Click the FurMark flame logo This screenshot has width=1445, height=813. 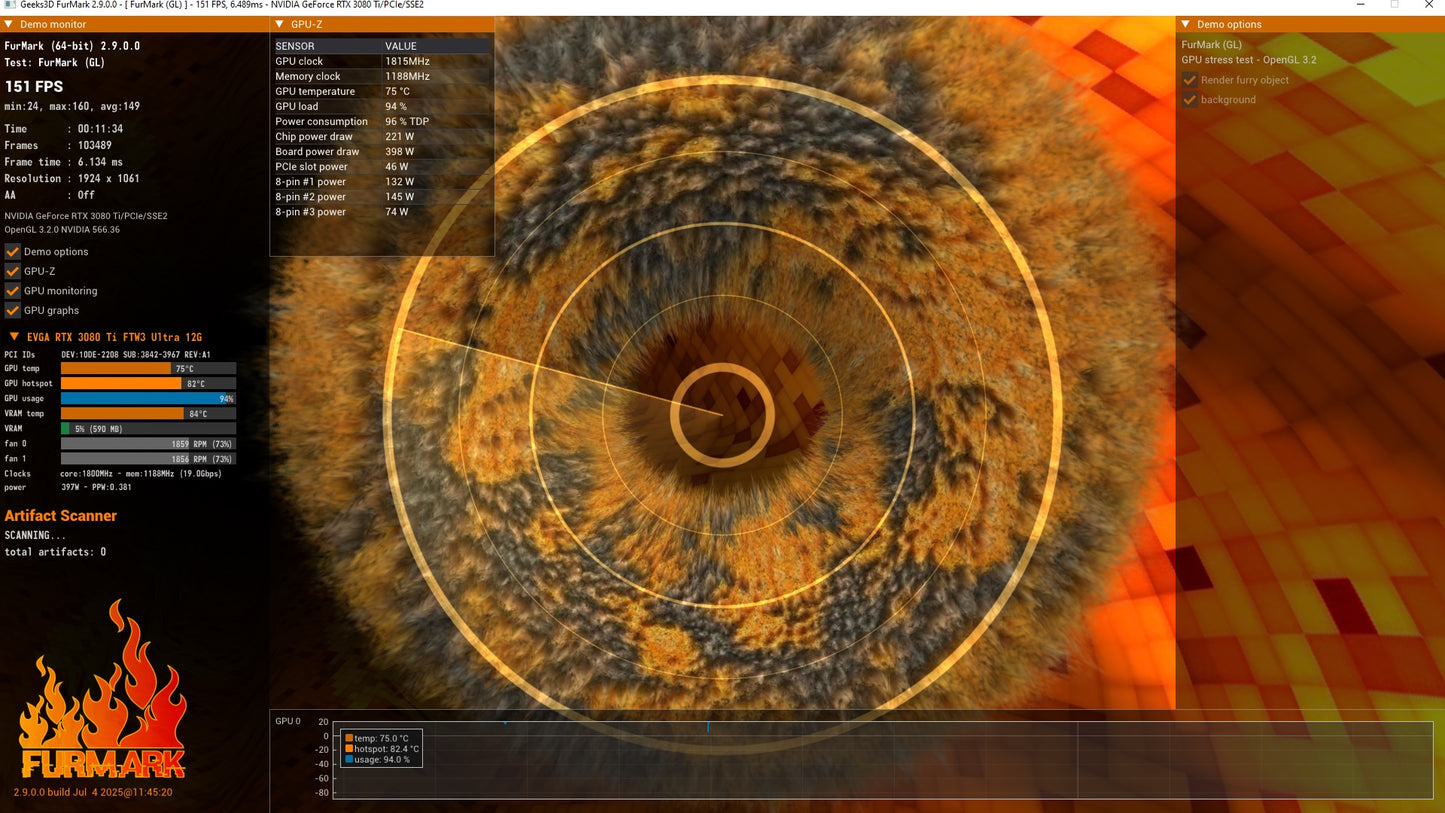pos(103,690)
